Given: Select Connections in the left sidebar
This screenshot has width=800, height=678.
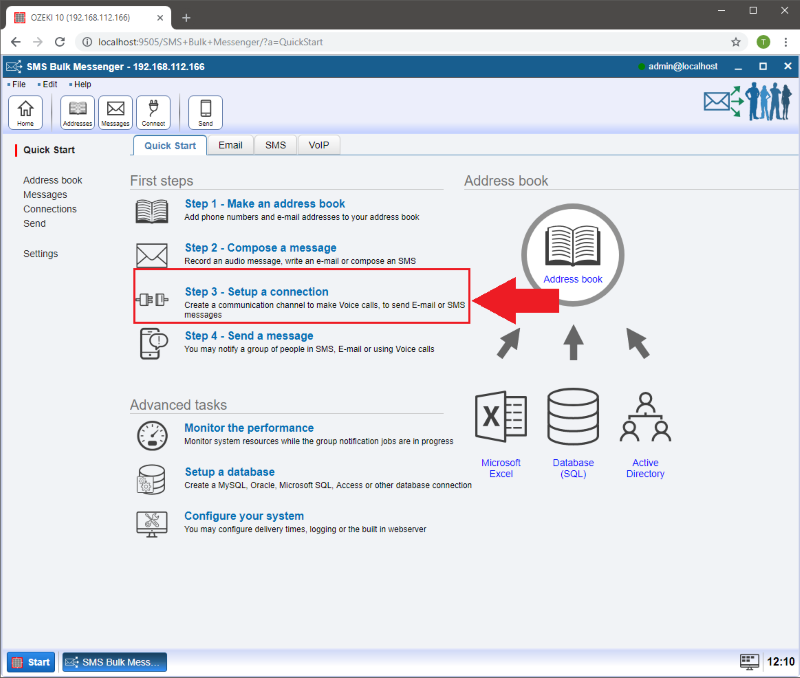Looking at the screenshot, I should tap(50, 209).
